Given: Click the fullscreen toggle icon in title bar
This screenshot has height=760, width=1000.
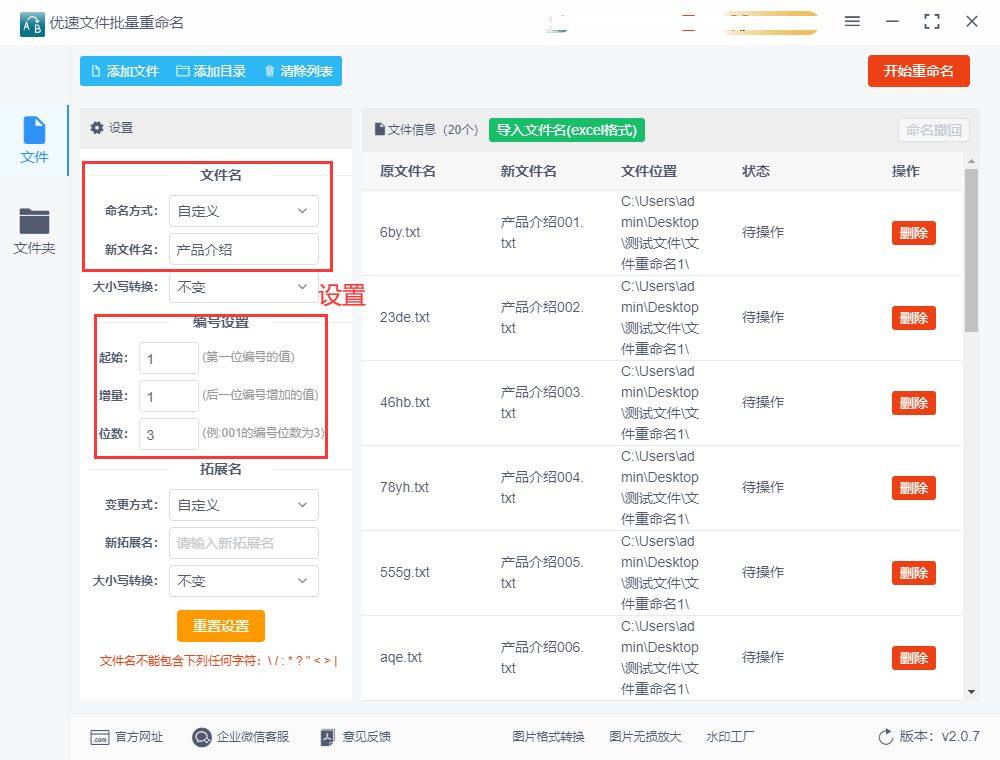Looking at the screenshot, I should point(932,22).
